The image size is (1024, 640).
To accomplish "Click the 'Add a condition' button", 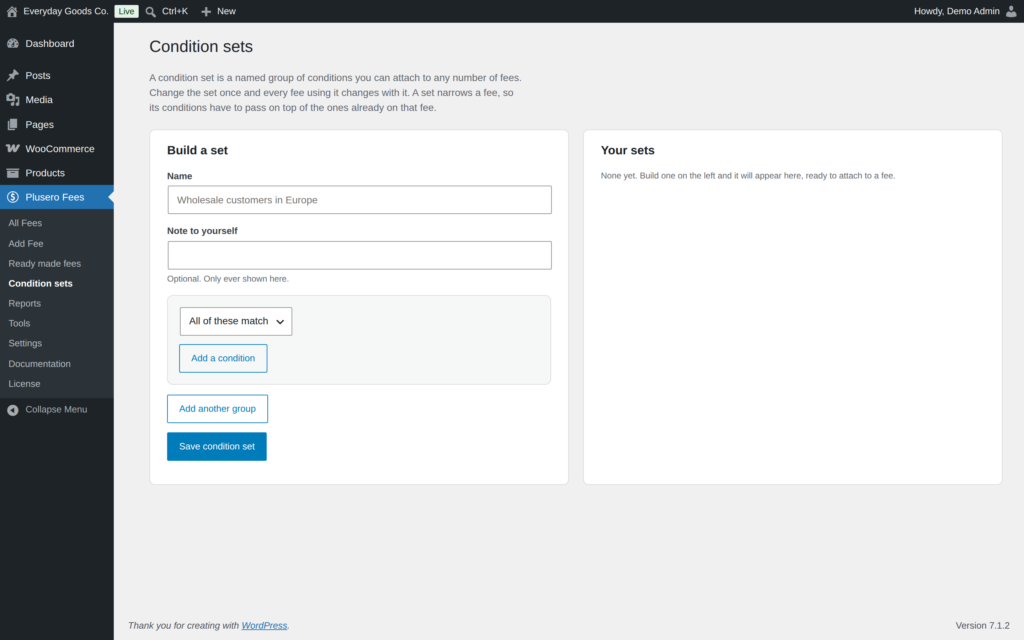I will (x=223, y=358).
